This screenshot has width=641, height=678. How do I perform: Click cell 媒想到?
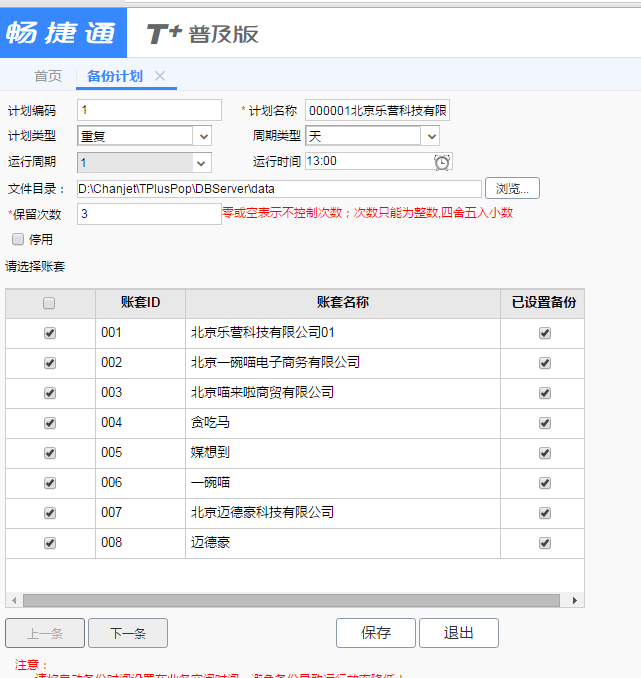[x=343, y=453]
